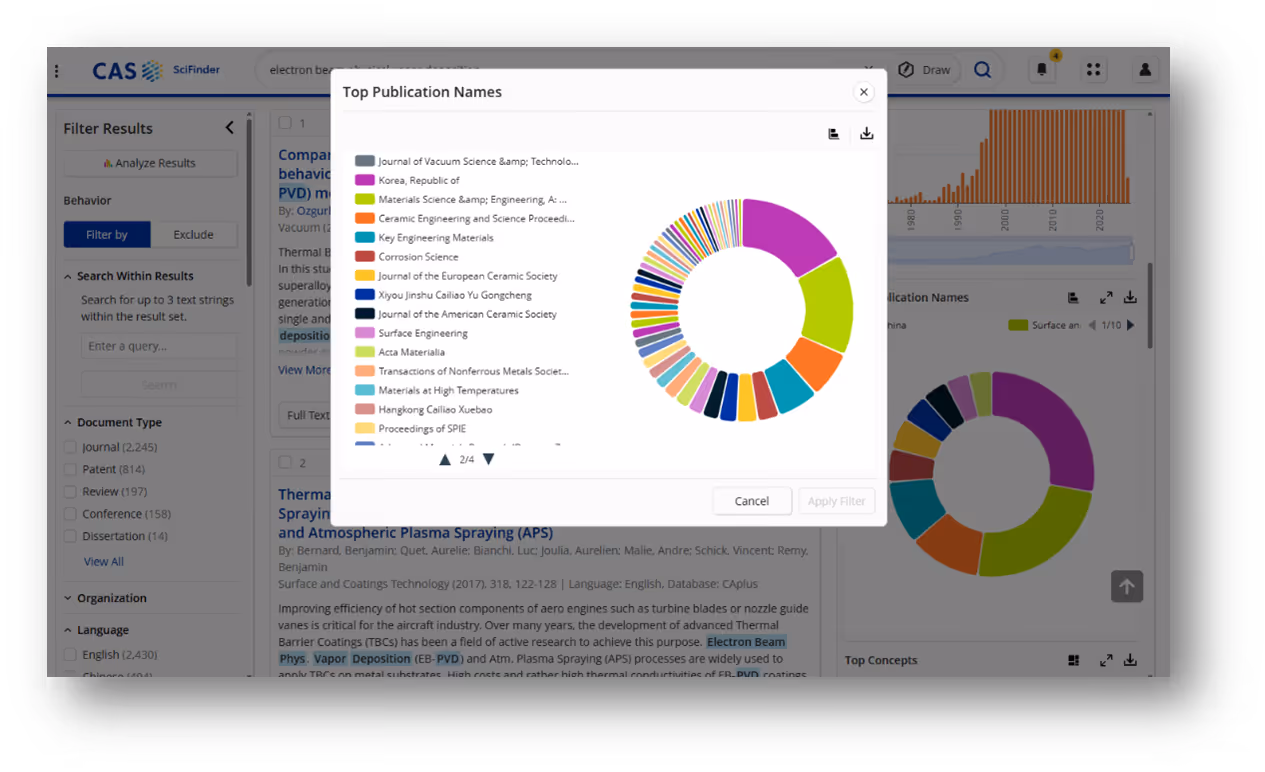
Task: Collapse the Filter Results sidebar
Action: [229, 128]
